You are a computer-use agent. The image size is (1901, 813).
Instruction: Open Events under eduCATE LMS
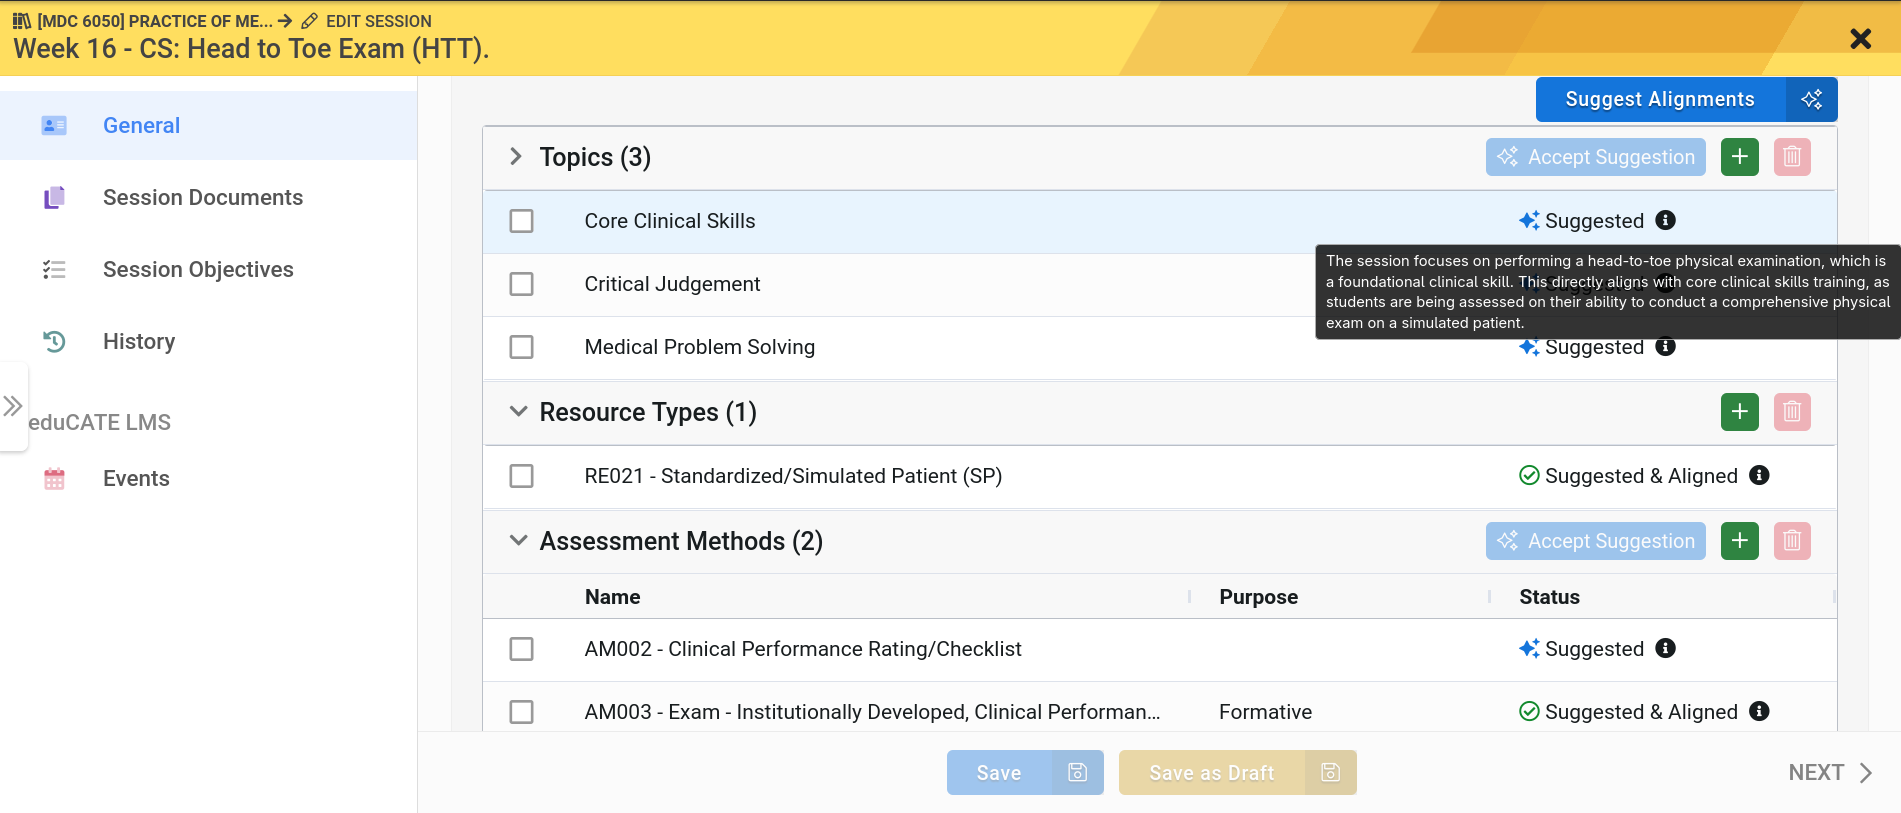[208, 479]
